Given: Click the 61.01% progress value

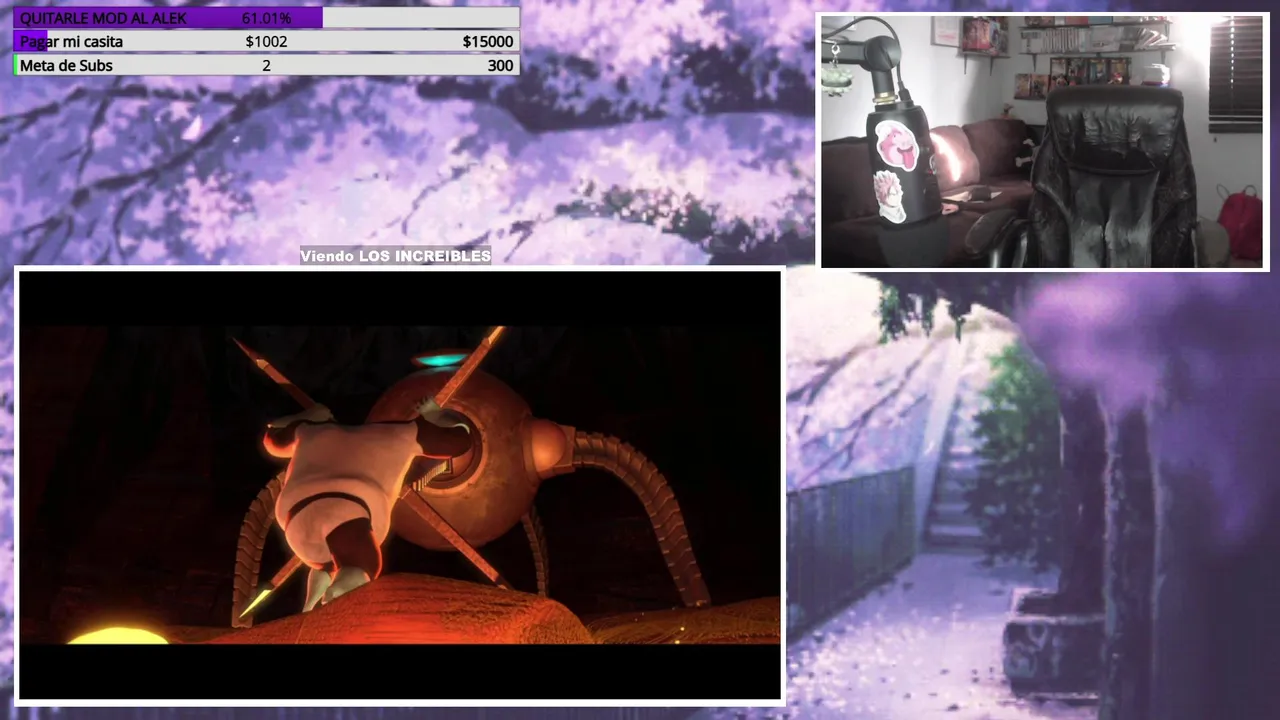Looking at the screenshot, I should click(266, 18).
